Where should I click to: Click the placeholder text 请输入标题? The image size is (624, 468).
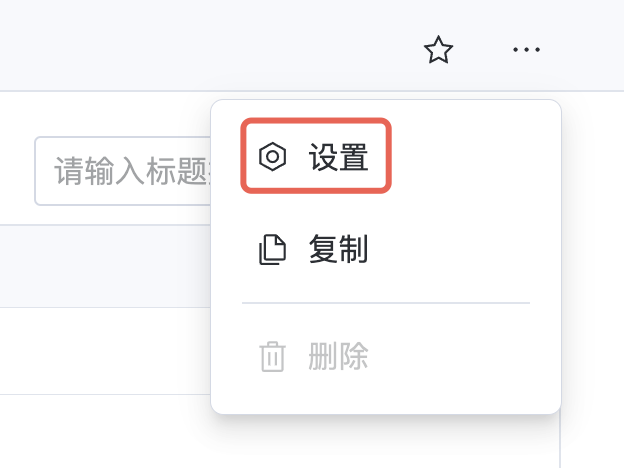[131, 171]
